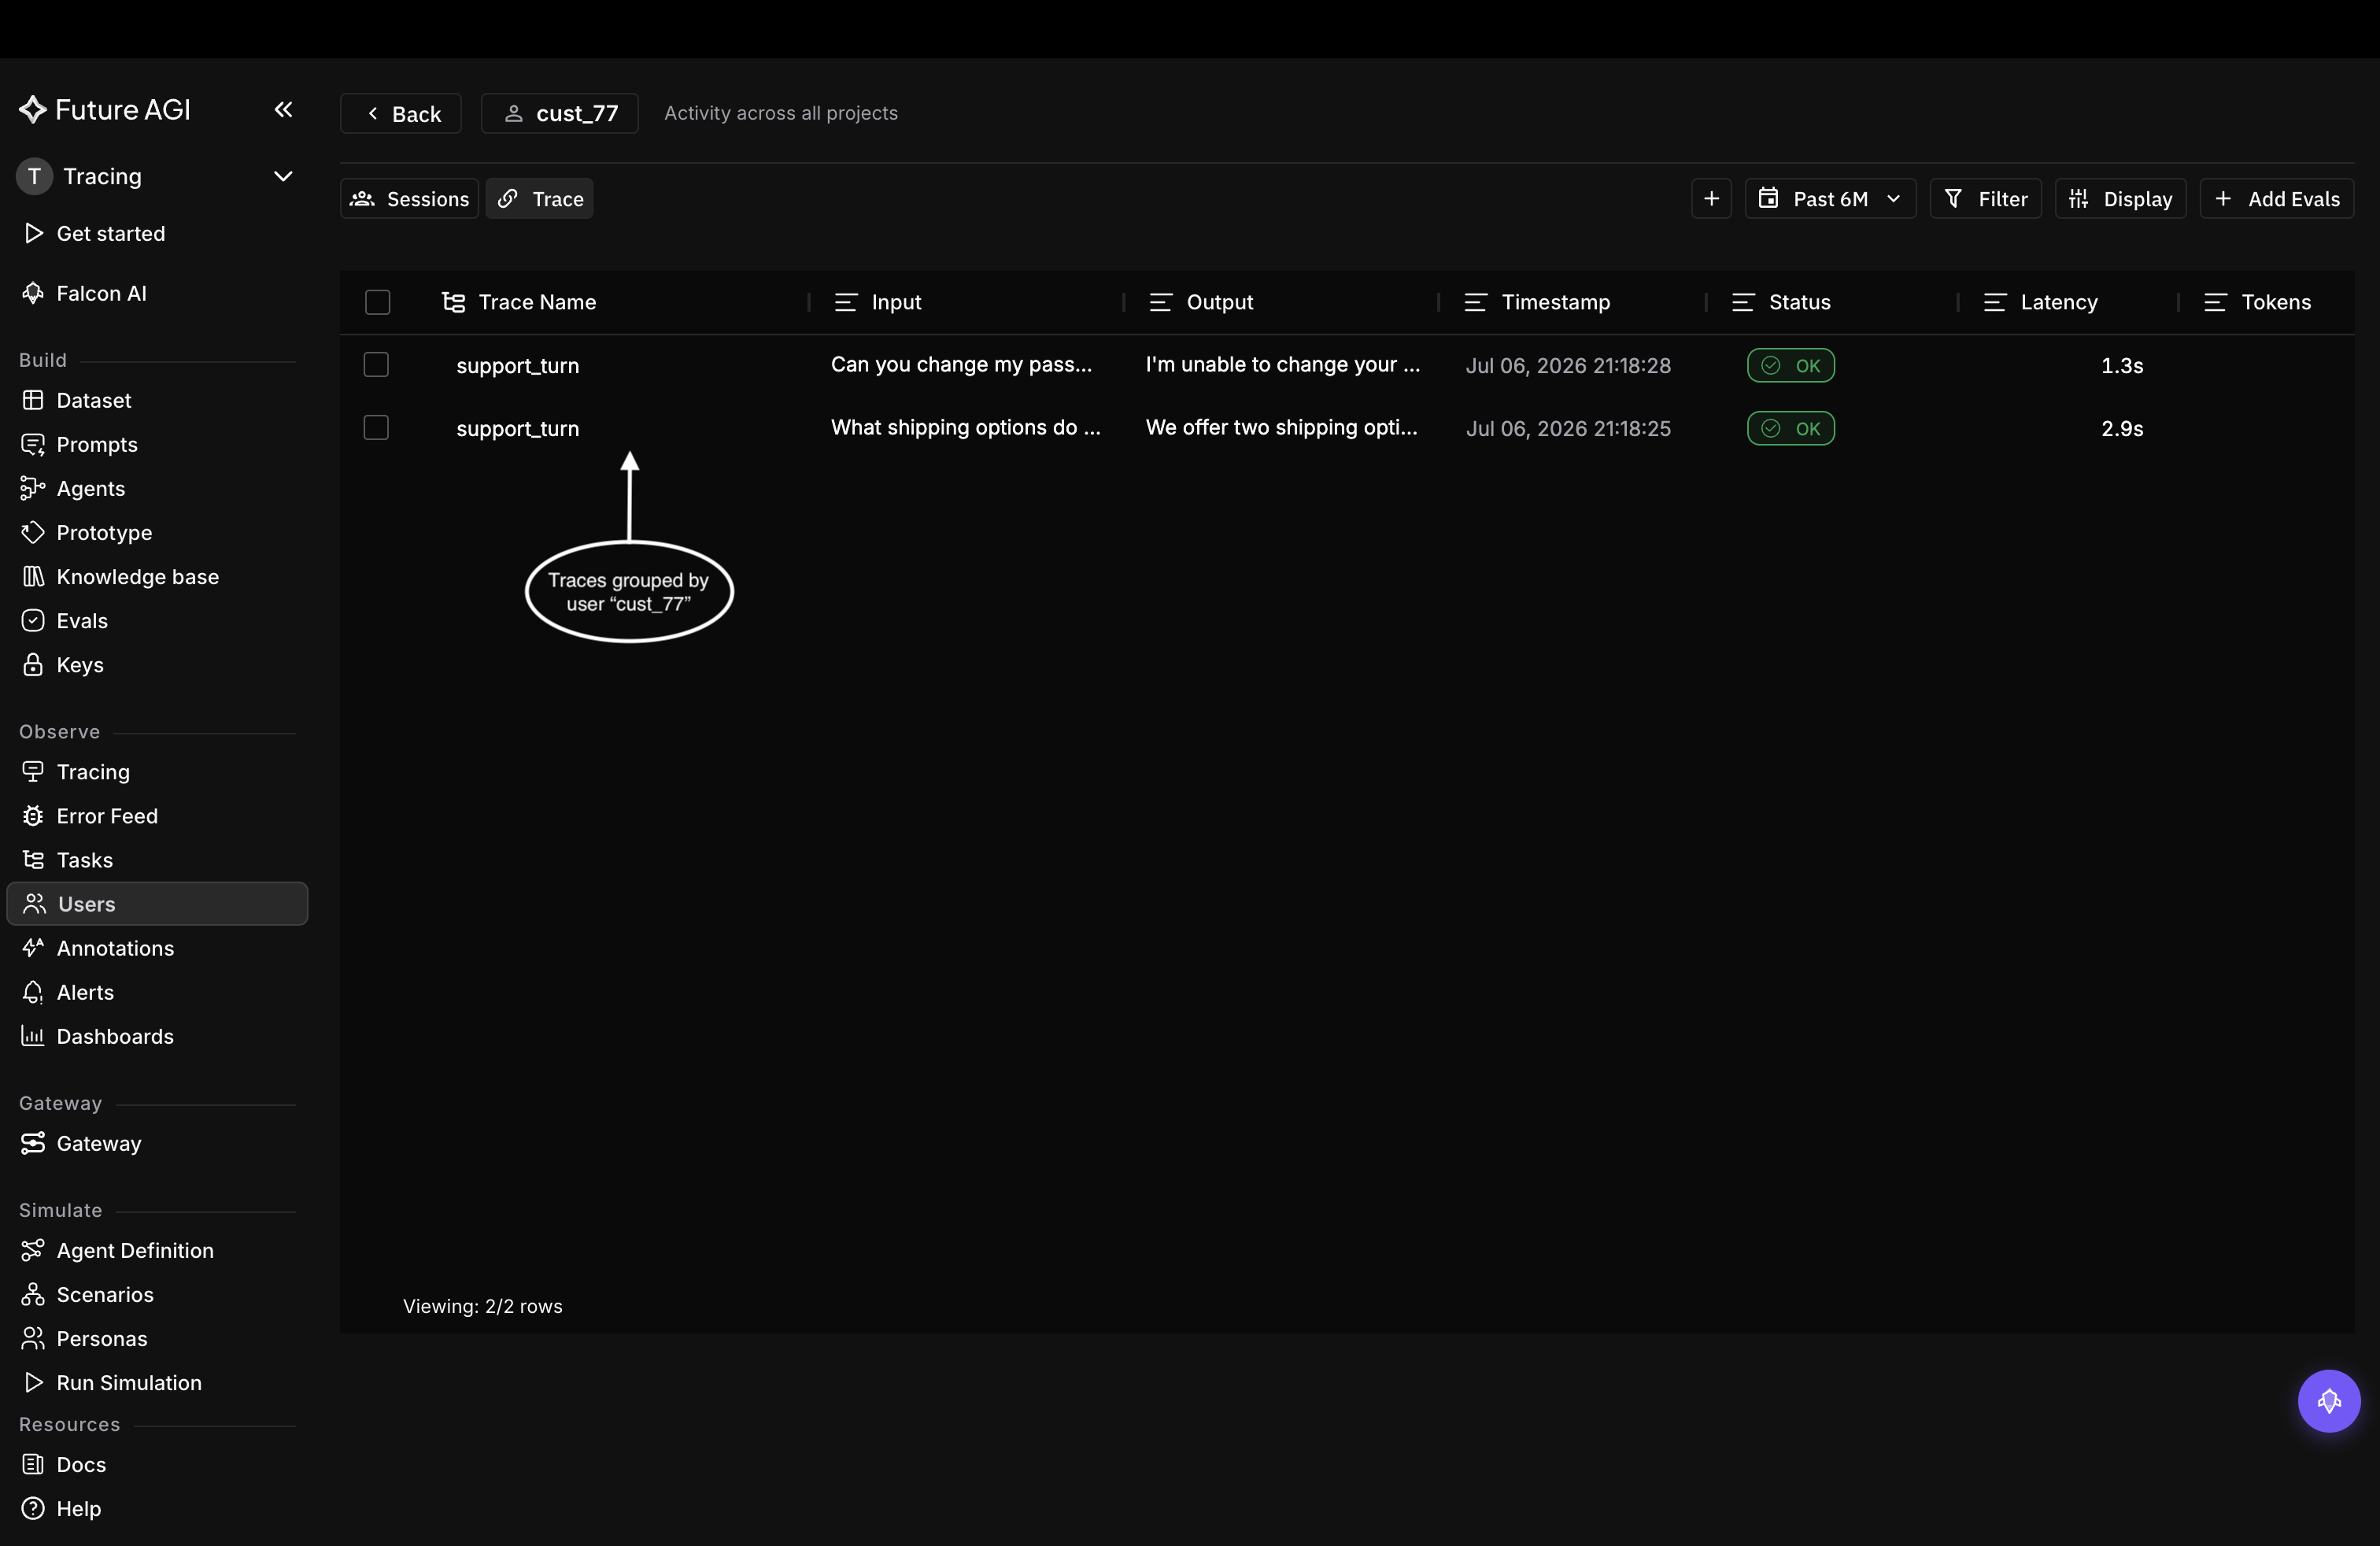This screenshot has width=2380, height=1546.
Task: Select the 21:18:28 support_turn row checkbox
Action: click(376, 364)
